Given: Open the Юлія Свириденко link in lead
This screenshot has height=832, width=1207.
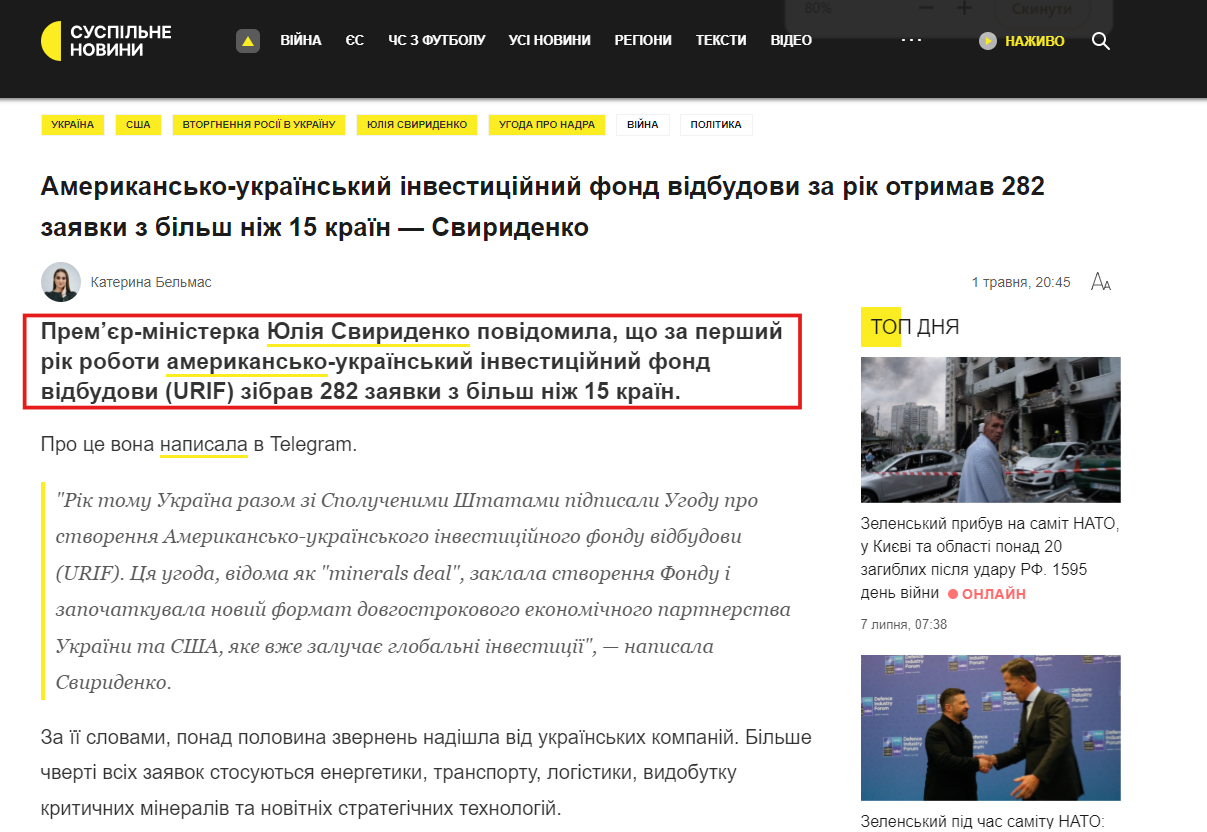Looking at the screenshot, I should [368, 331].
